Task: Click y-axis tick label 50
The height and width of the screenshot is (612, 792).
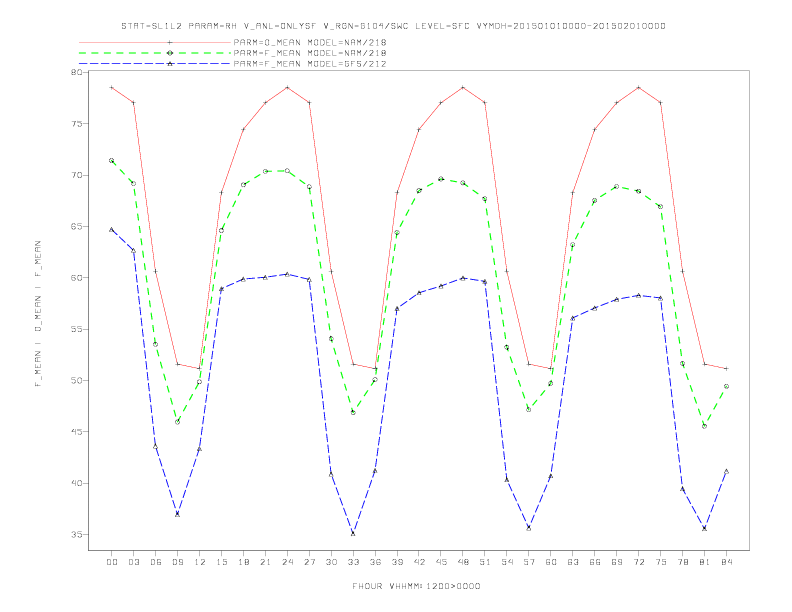Action: click(77, 380)
